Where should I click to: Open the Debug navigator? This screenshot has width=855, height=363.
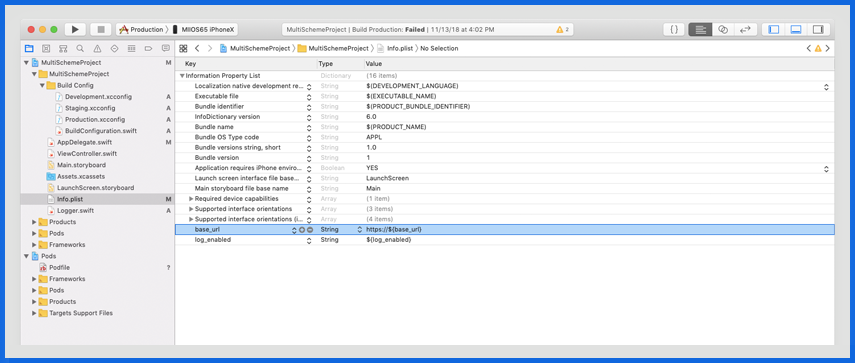[x=131, y=48]
